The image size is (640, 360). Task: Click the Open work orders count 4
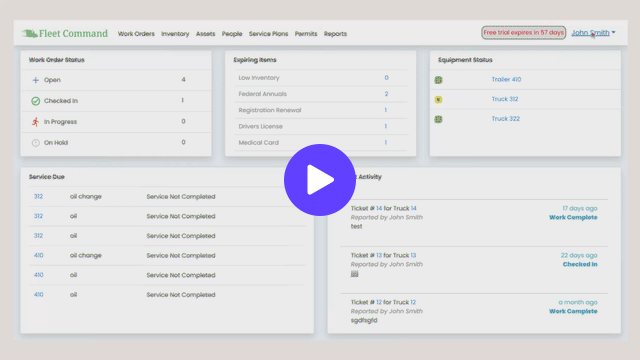tap(183, 80)
